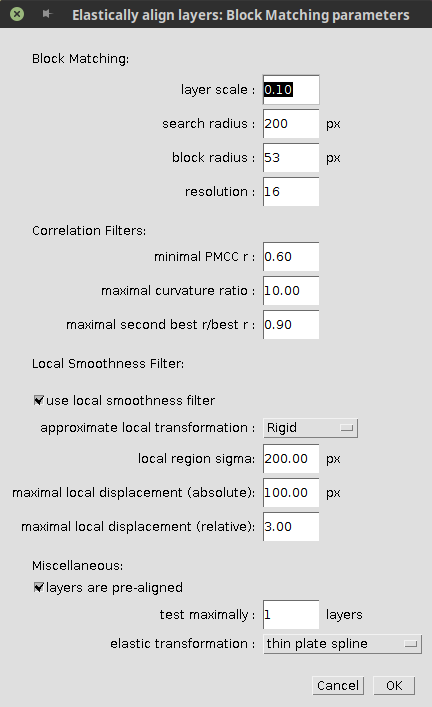The image size is (432, 707).
Task: Click the 'Block Matching:' section heading
Action: [x=80, y=59]
